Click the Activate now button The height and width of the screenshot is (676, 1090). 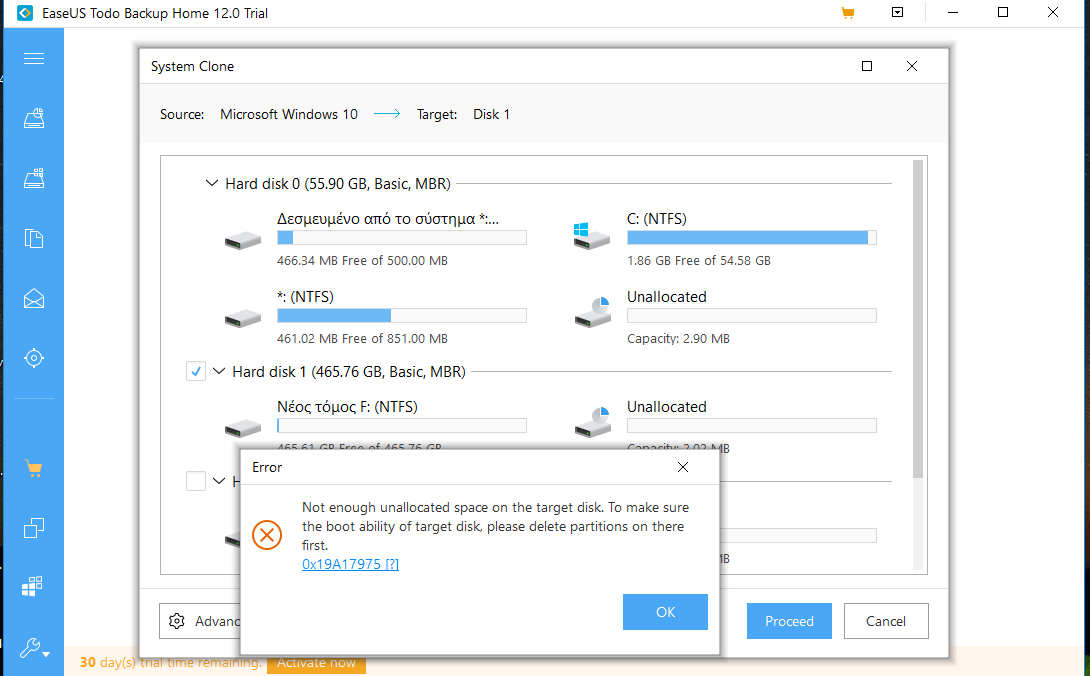[316, 663]
